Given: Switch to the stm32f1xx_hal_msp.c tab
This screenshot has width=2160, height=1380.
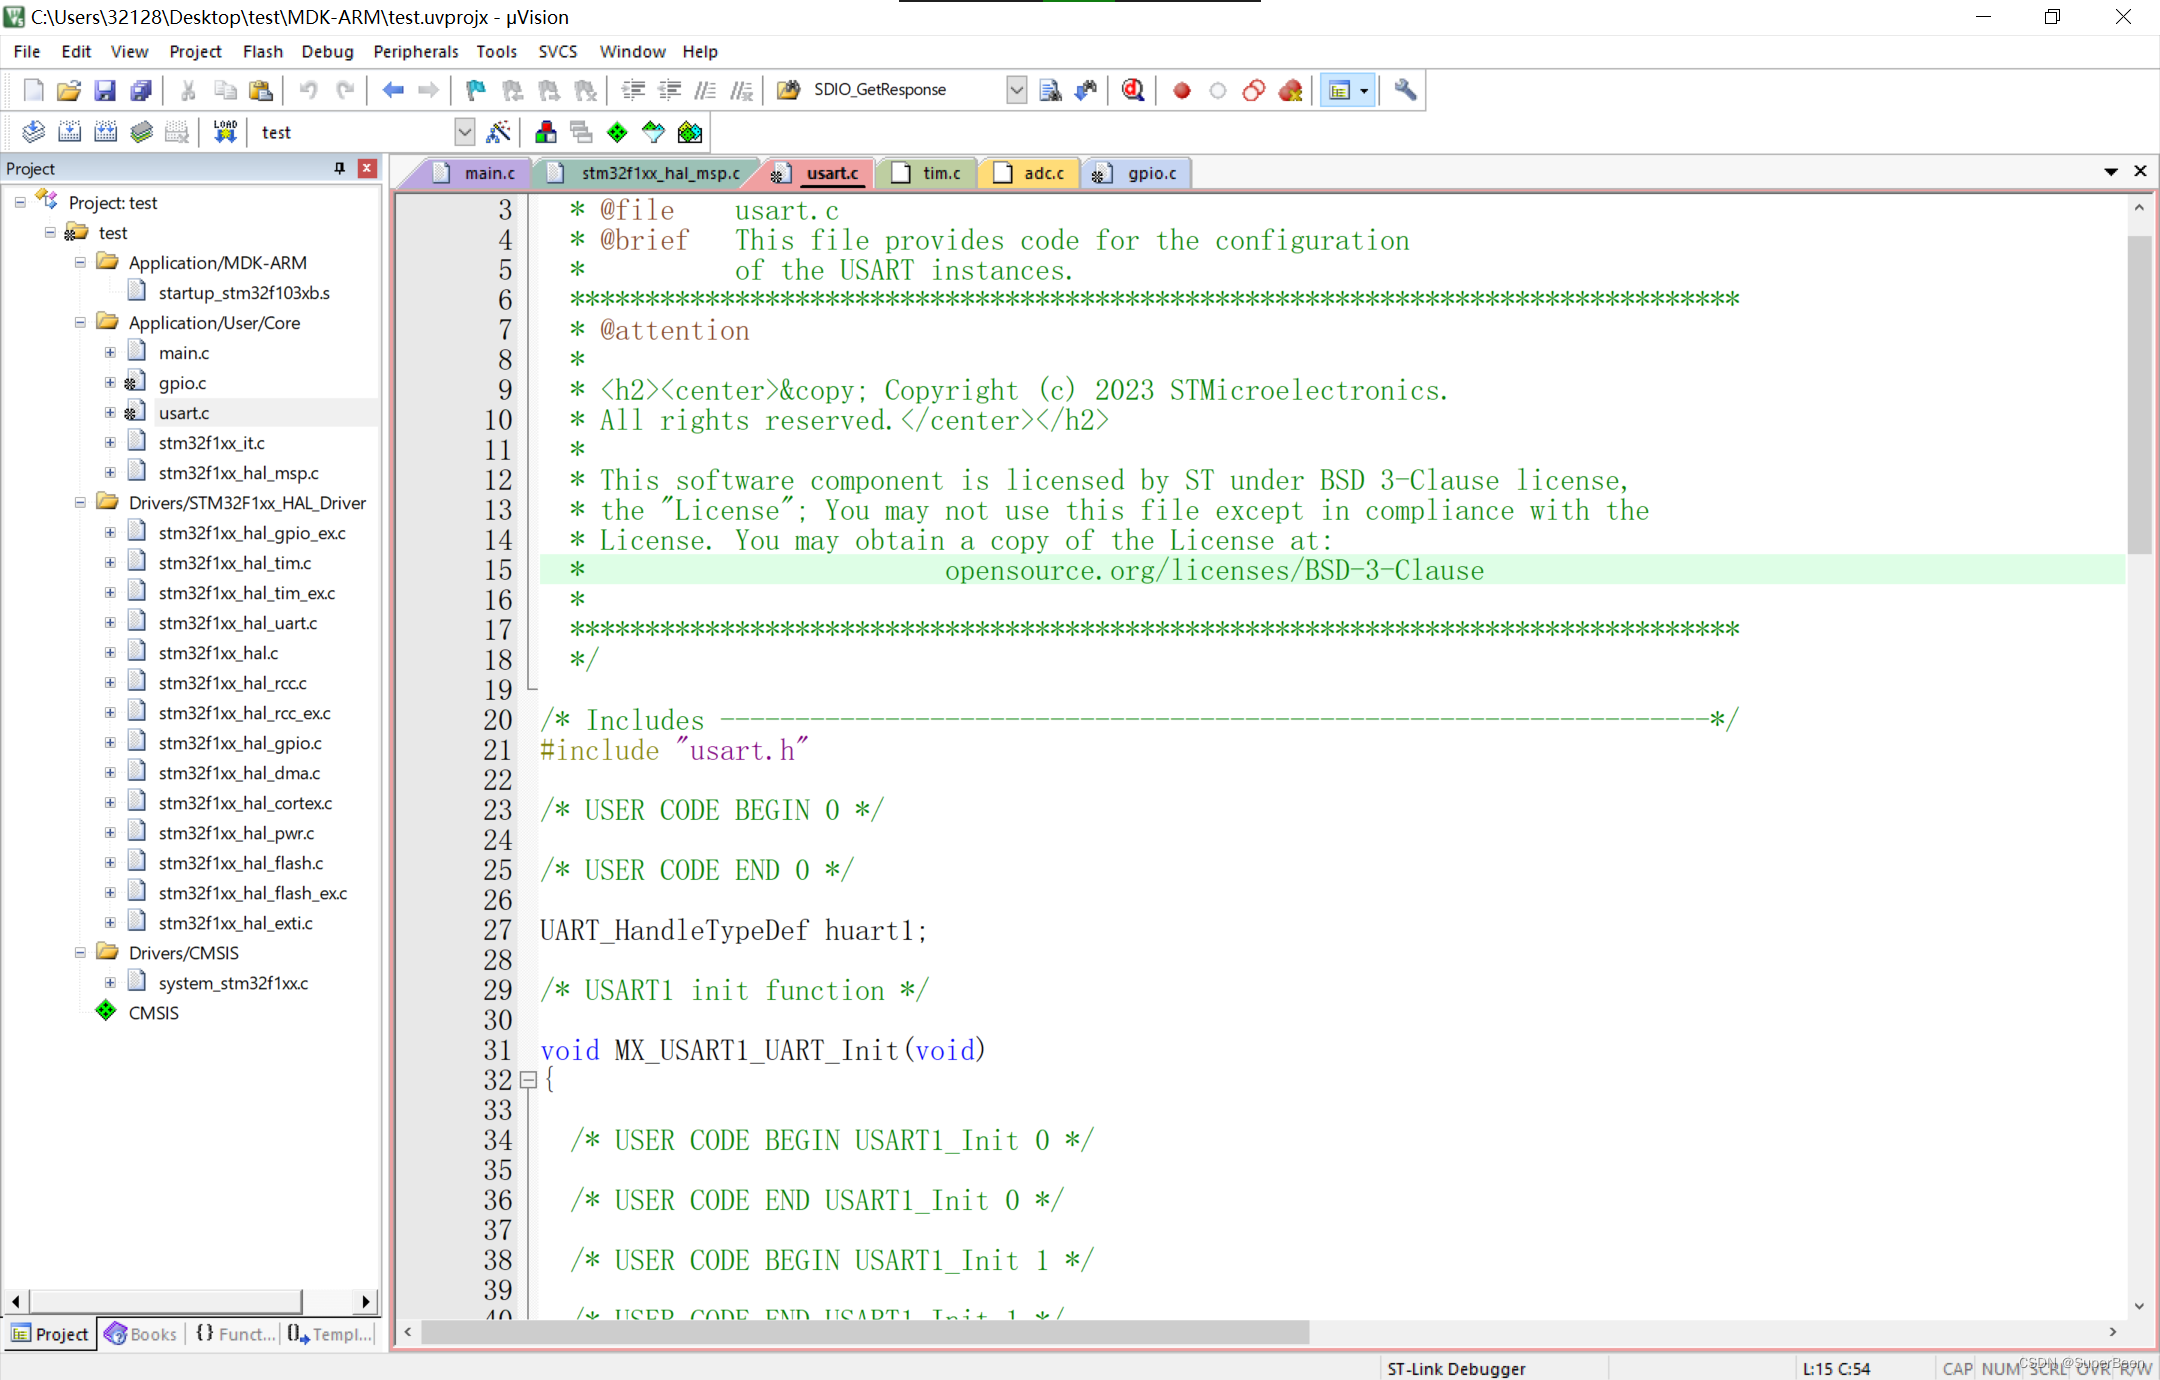Looking at the screenshot, I should 649,173.
